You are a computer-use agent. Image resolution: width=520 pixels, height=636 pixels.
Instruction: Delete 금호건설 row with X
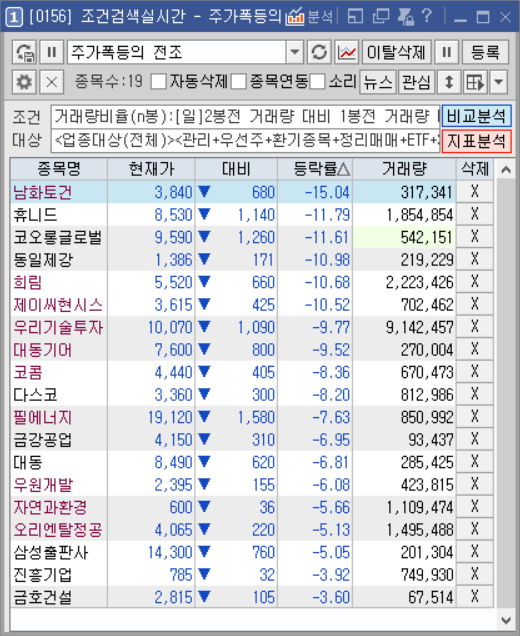[x=475, y=597]
